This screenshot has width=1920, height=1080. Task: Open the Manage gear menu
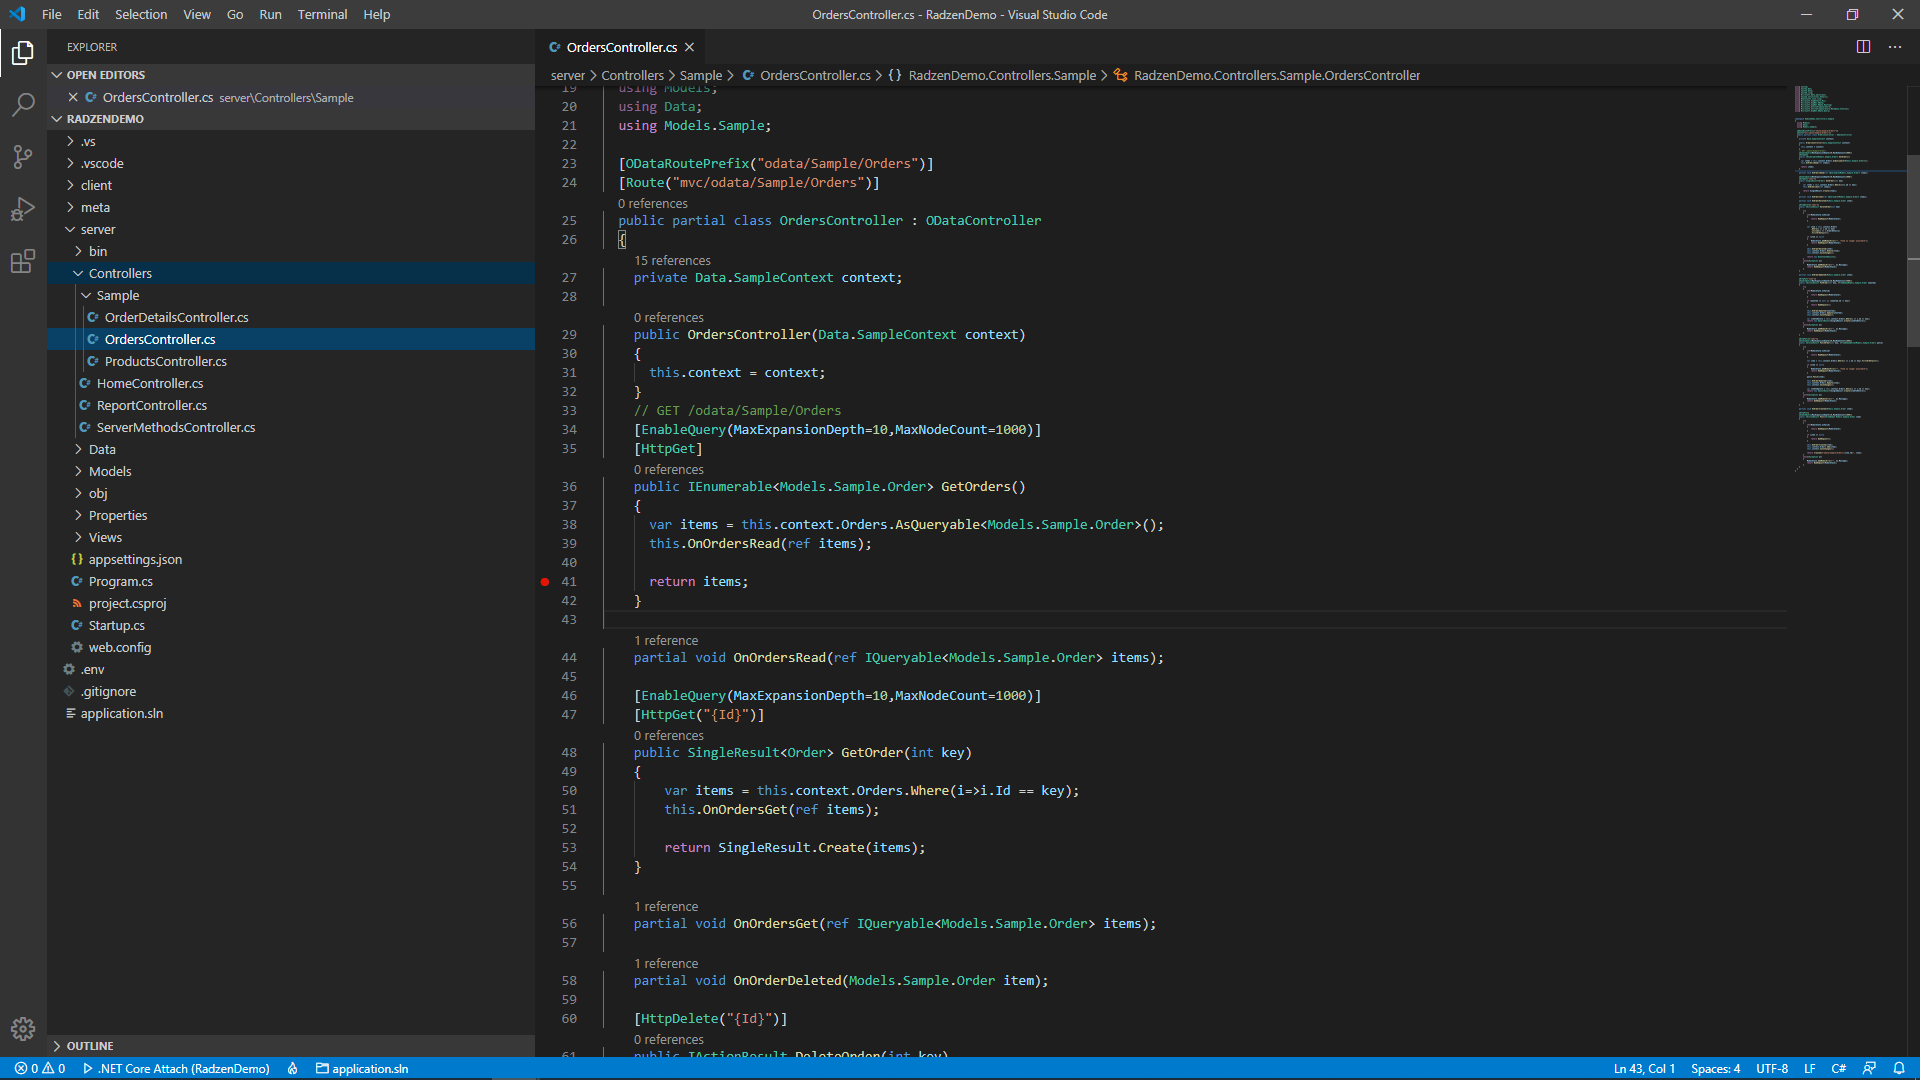point(23,1029)
